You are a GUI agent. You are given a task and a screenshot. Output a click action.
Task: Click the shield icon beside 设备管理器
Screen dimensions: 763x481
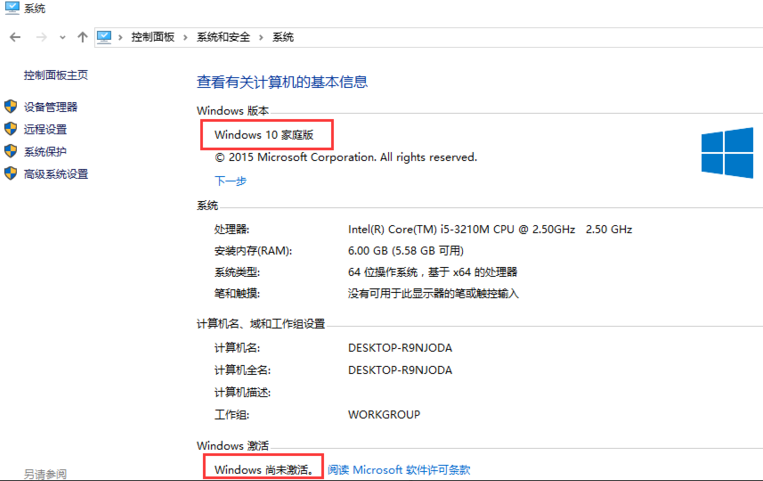coord(11,107)
